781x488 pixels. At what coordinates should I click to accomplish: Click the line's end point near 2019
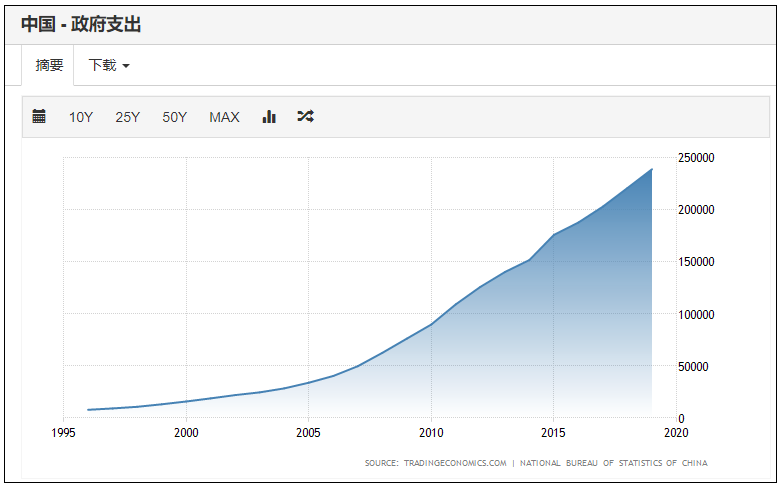coord(652,169)
